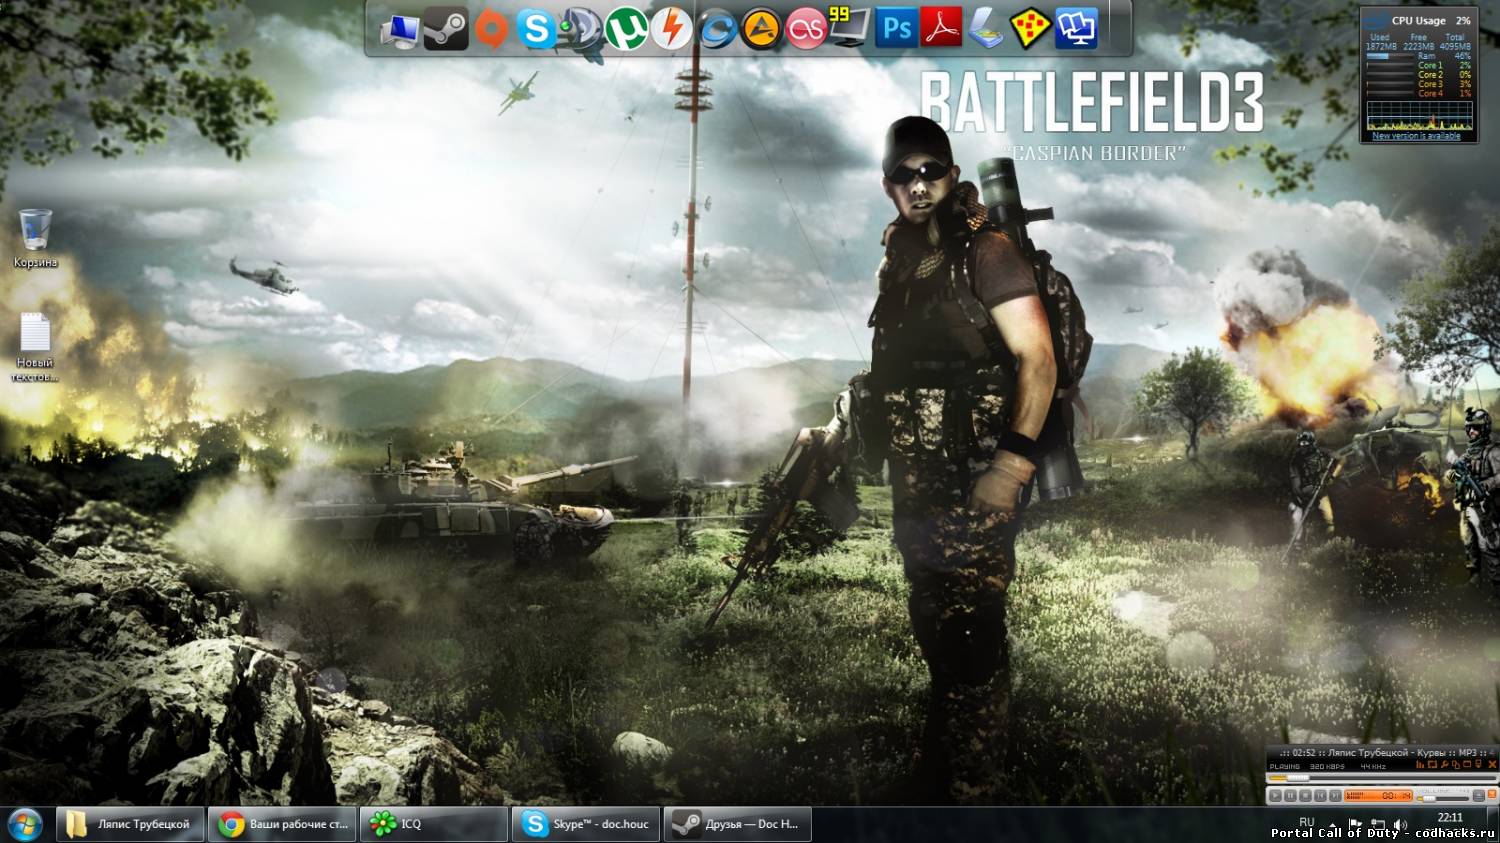Open the player equalizer bars icon
Screen dimensions: 1500x843
(x=1420, y=765)
